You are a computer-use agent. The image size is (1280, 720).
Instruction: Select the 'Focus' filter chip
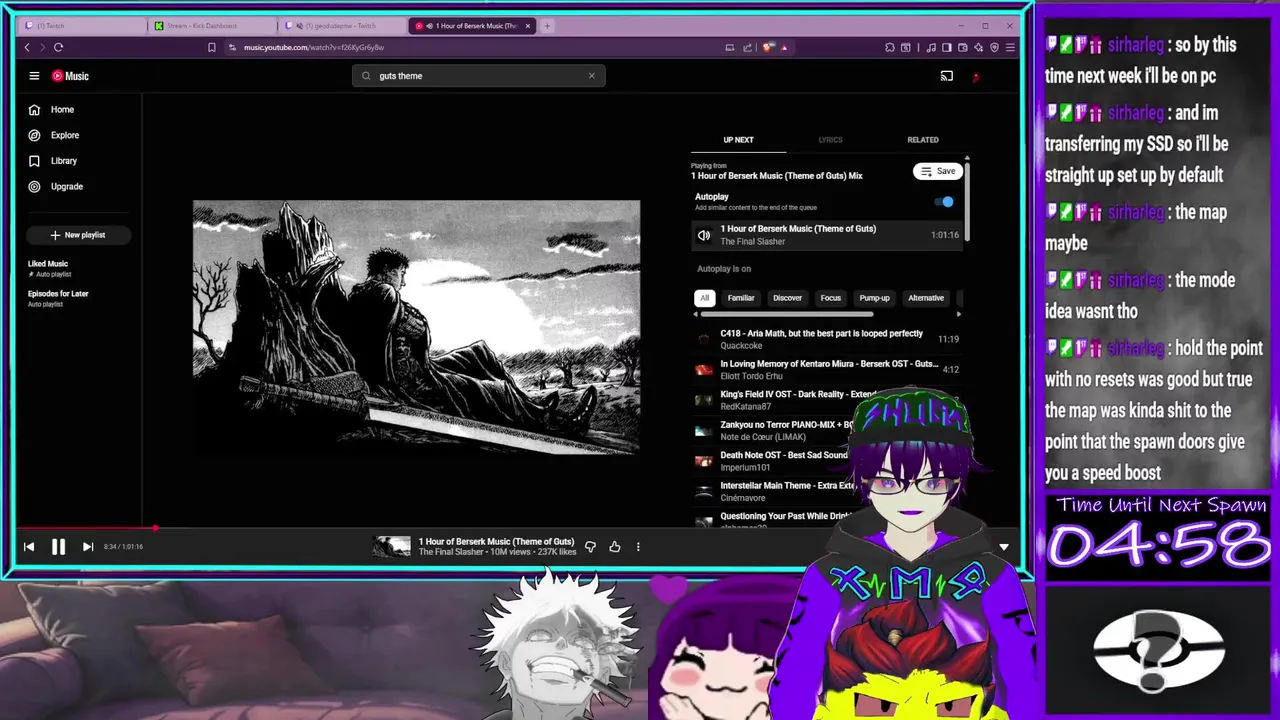831,298
